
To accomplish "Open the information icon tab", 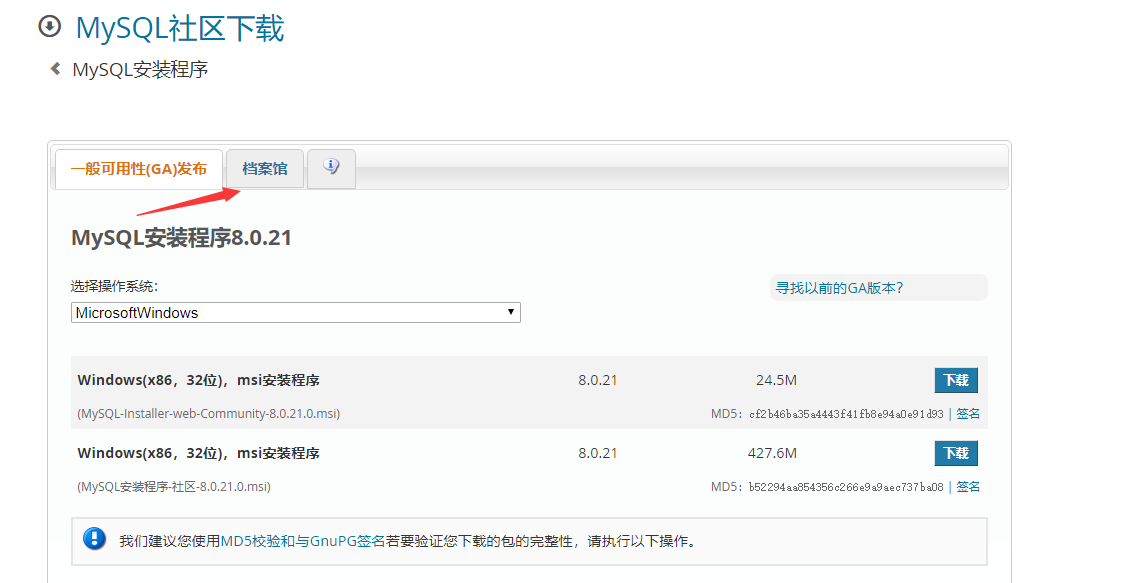I will 331,168.
